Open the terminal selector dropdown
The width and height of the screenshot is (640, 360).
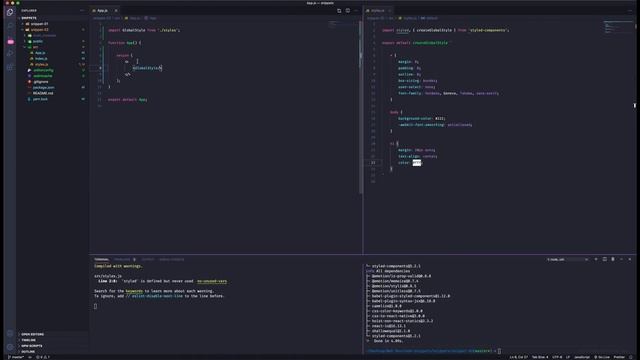tap(568, 259)
